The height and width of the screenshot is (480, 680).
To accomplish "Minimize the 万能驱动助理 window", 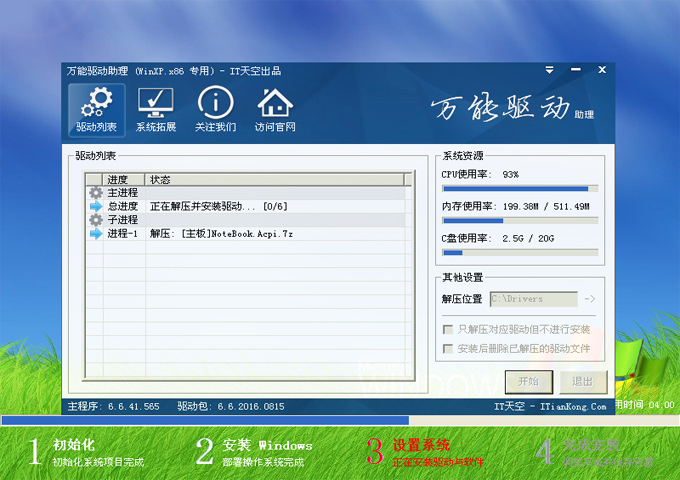I will (576, 70).
